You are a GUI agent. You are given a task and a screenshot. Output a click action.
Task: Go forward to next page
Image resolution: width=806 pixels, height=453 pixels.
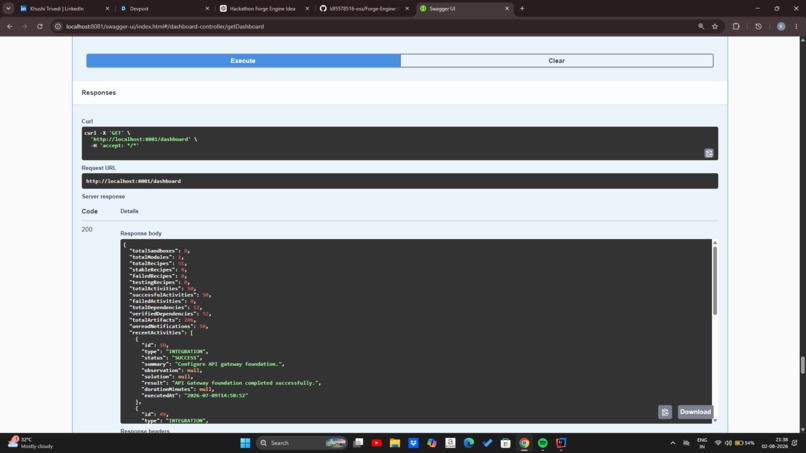pyautogui.click(x=25, y=26)
